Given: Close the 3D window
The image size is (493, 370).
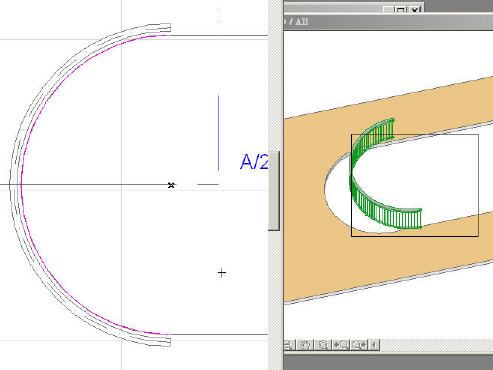Looking at the screenshot, I should click(x=415, y=10).
